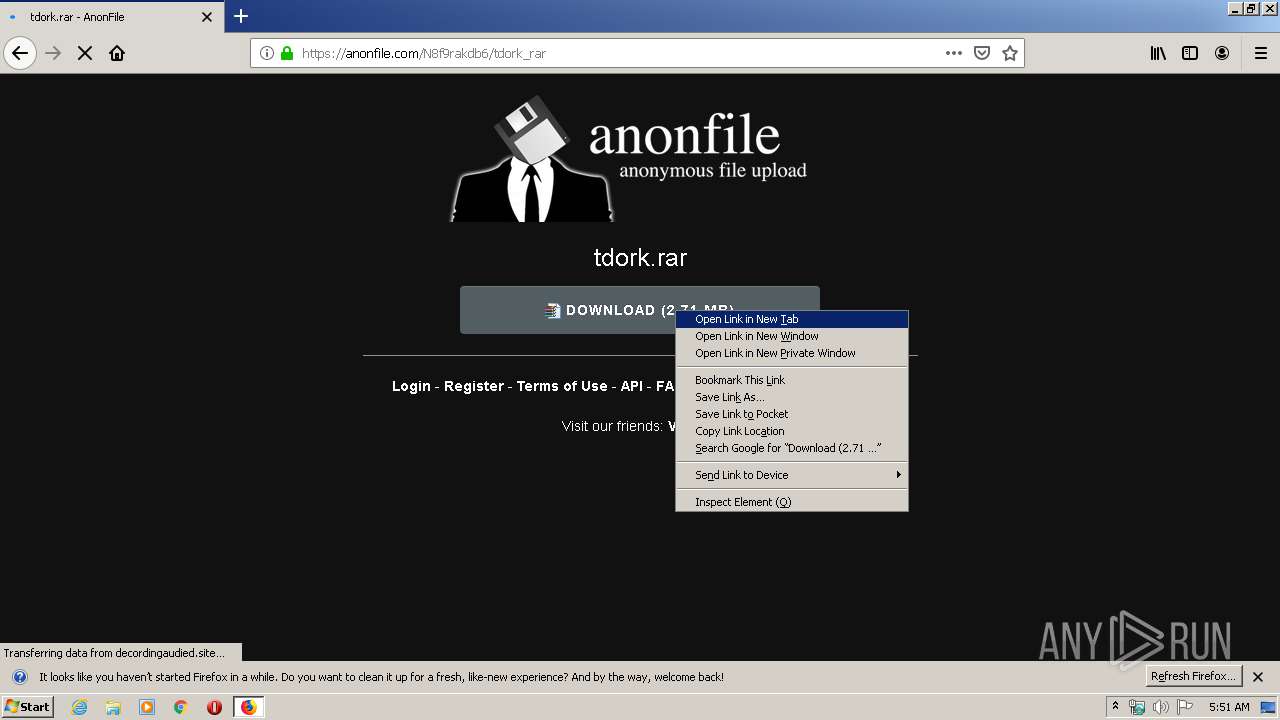
Task: Open the network tray icon
Action: point(1137,707)
